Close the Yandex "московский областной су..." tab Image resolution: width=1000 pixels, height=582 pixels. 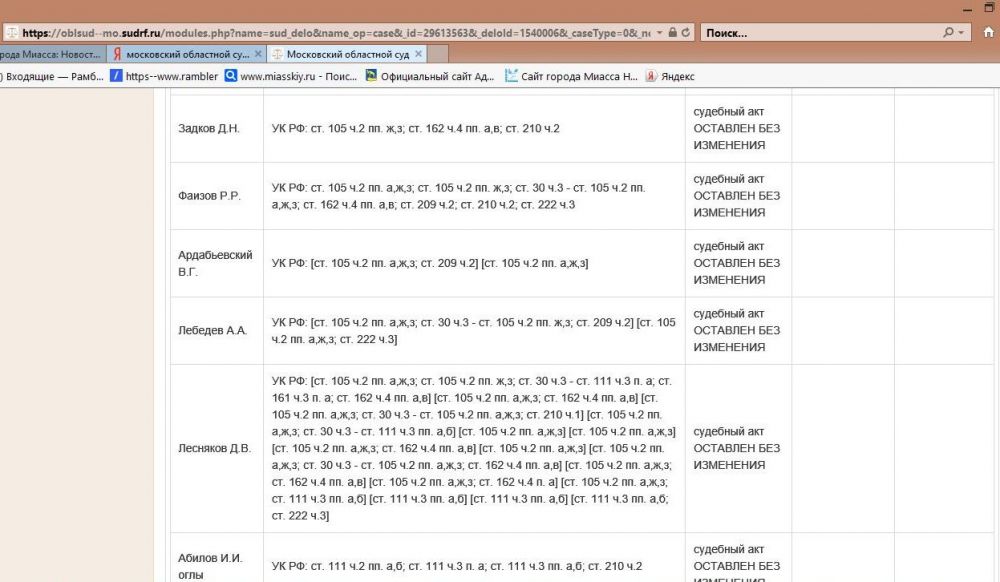[258, 54]
